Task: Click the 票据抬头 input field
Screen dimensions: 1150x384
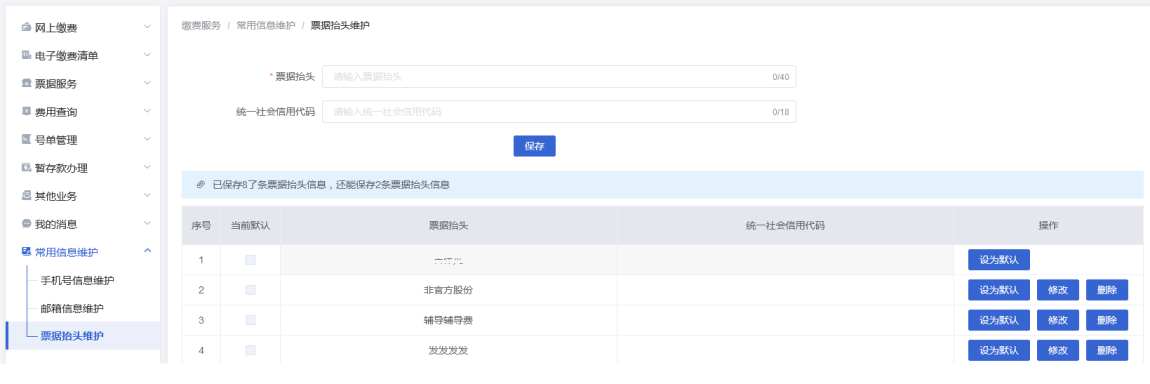Action: (559, 76)
